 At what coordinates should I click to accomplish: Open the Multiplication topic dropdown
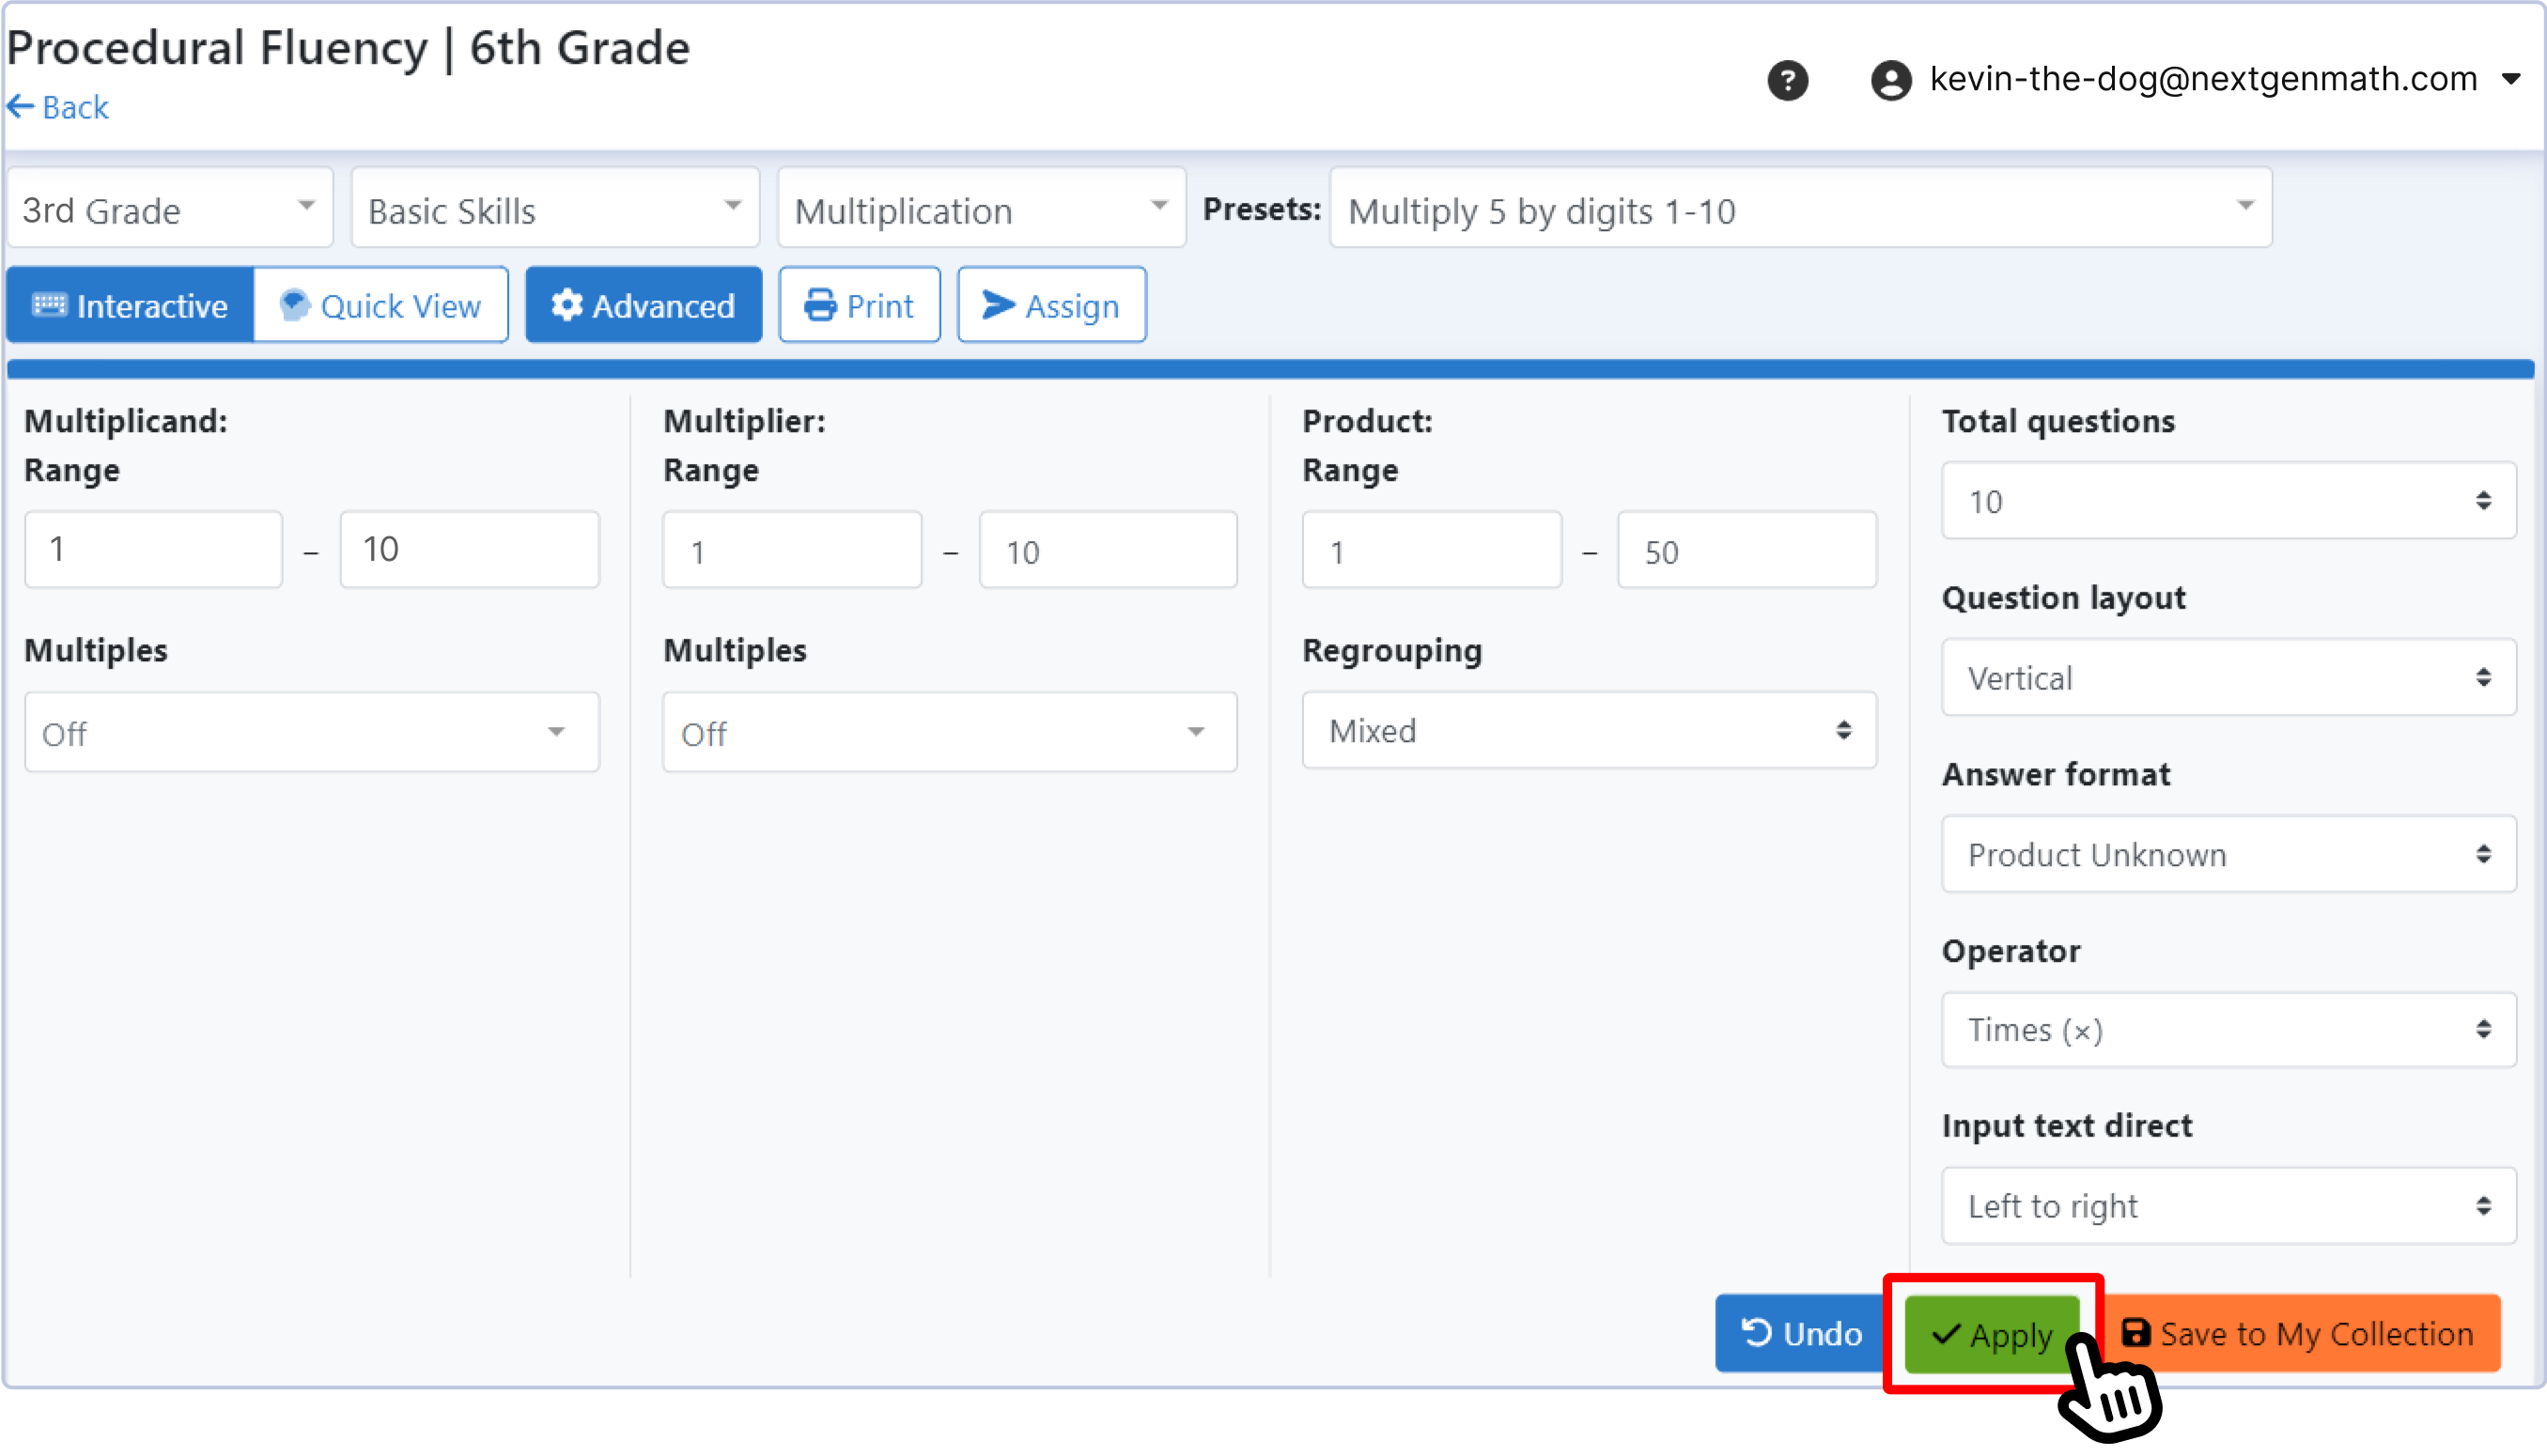pos(981,209)
